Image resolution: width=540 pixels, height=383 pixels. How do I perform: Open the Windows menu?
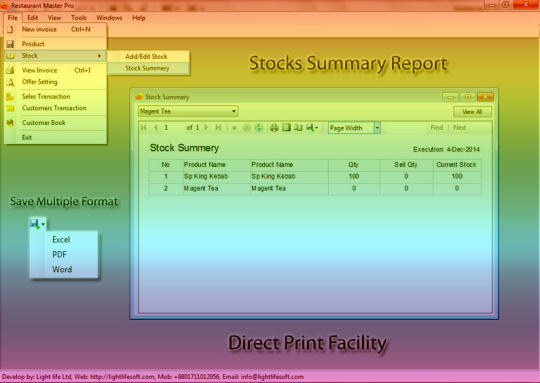tap(109, 18)
